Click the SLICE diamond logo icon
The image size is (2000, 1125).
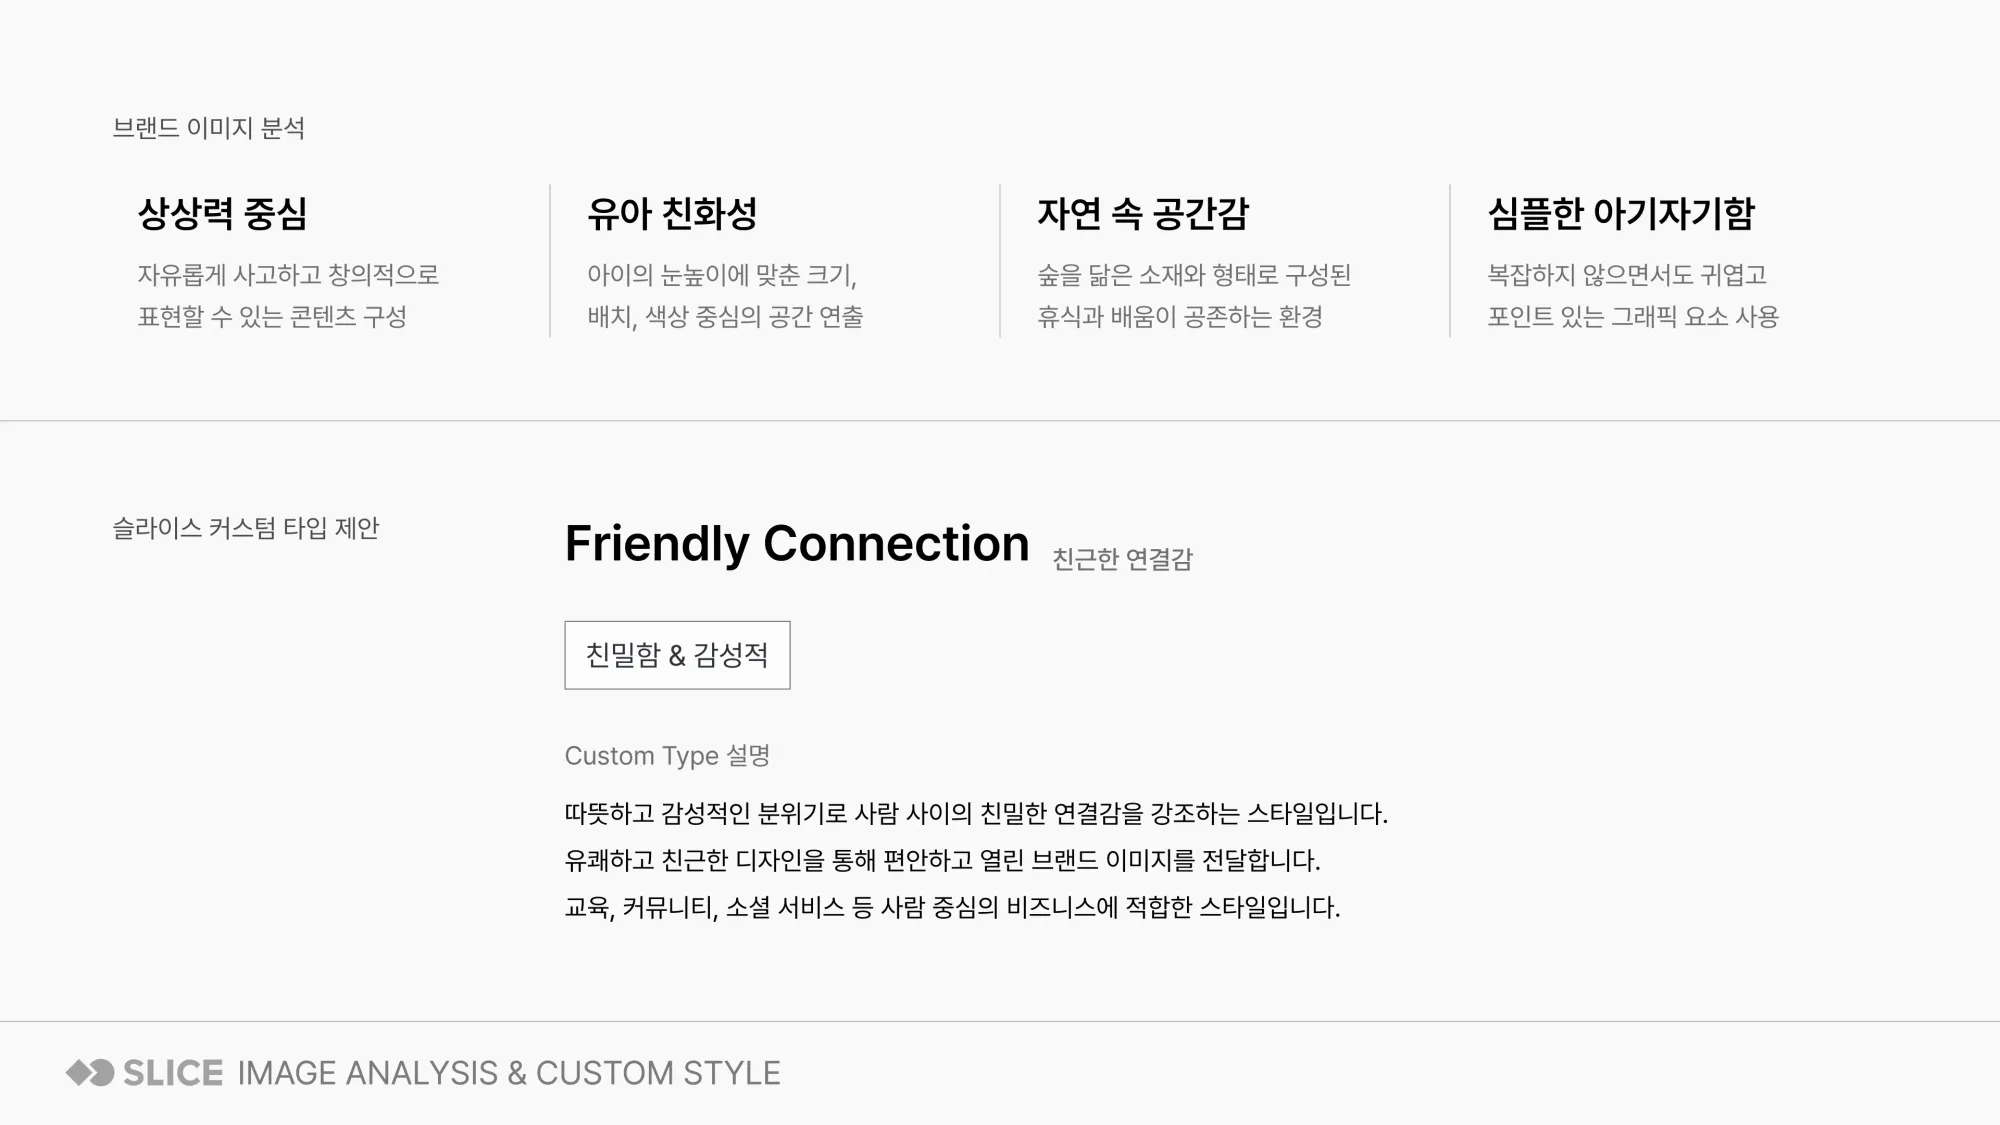click(90, 1073)
